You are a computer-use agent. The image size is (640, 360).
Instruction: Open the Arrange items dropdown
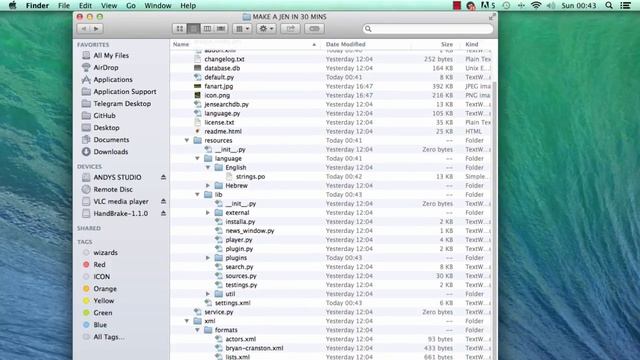[242, 29]
